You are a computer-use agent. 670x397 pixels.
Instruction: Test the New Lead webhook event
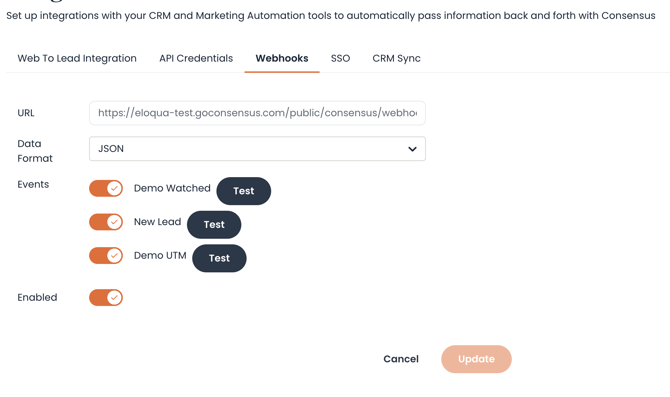214,225
